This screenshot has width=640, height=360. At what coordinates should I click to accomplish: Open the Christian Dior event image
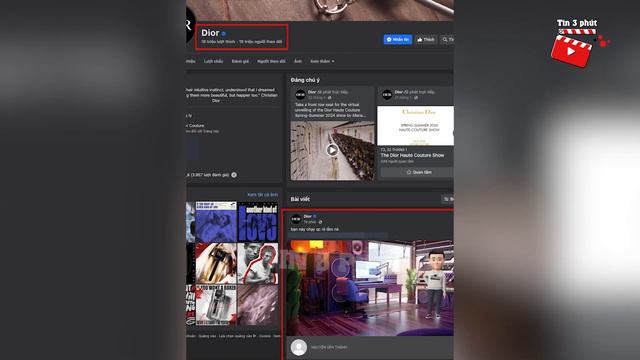point(415,125)
